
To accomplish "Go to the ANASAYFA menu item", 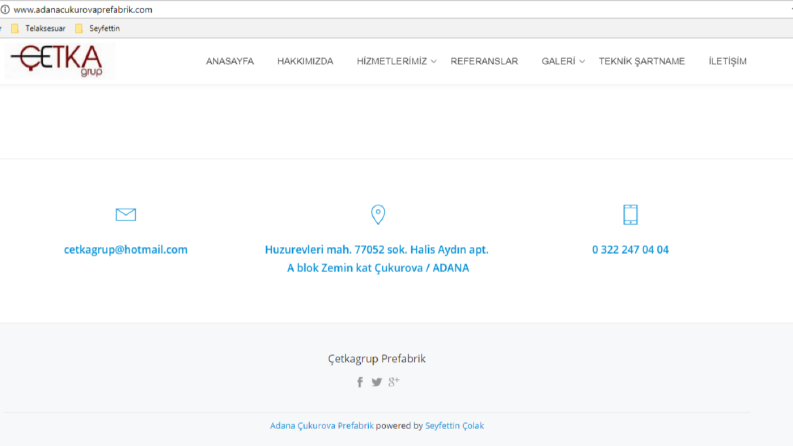I will pos(230,61).
